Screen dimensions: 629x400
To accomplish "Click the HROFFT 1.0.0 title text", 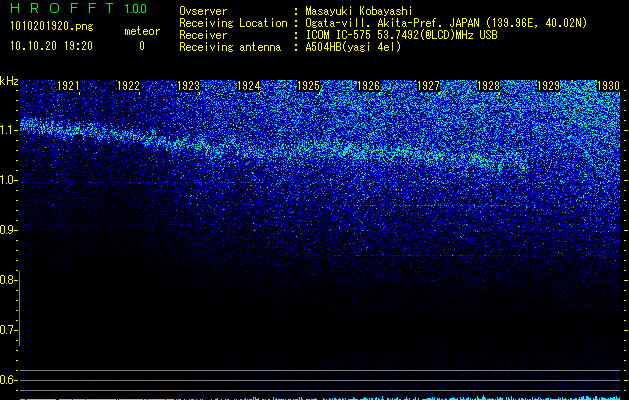I will click(x=79, y=8).
